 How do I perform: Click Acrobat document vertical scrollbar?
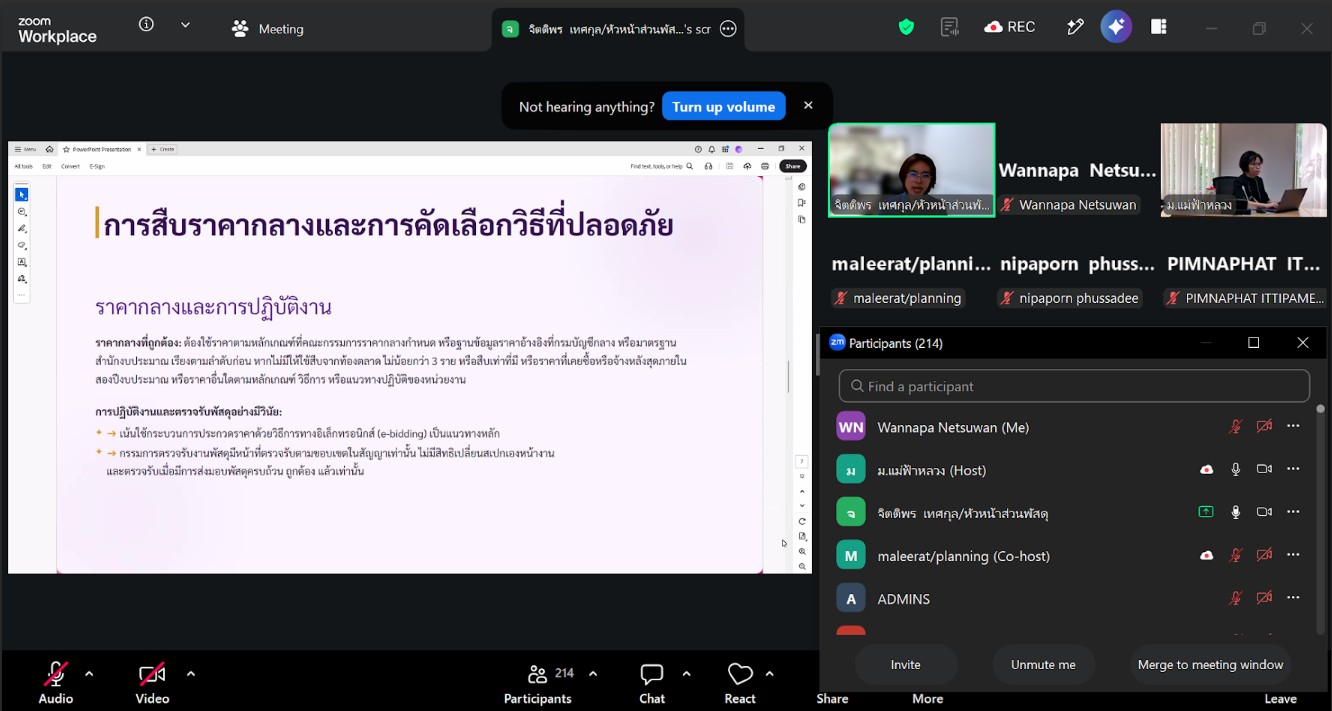tap(788, 375)
